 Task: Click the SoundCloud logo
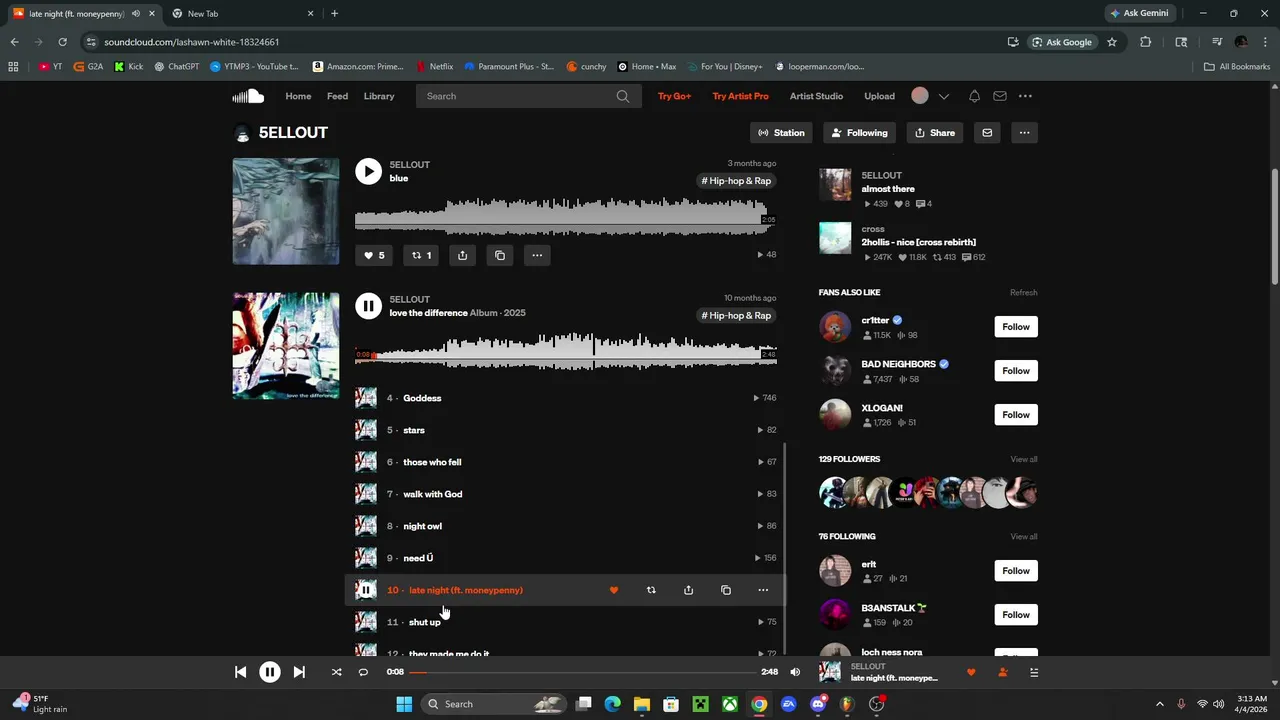pyautogui.click(x=248, y=96)
